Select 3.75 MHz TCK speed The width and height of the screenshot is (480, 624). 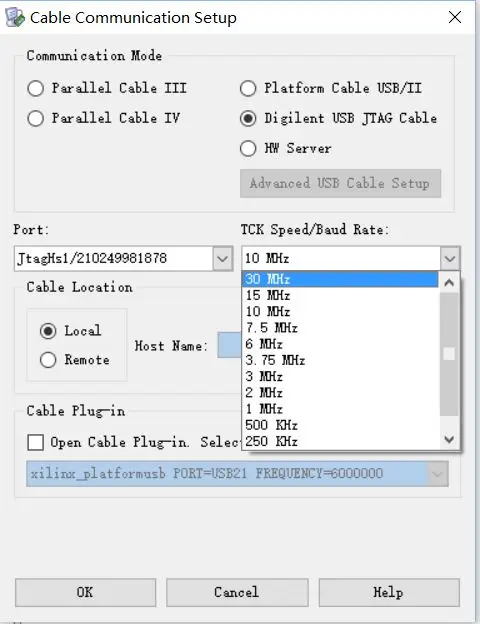pyautogui.click(x=340, y=361)
